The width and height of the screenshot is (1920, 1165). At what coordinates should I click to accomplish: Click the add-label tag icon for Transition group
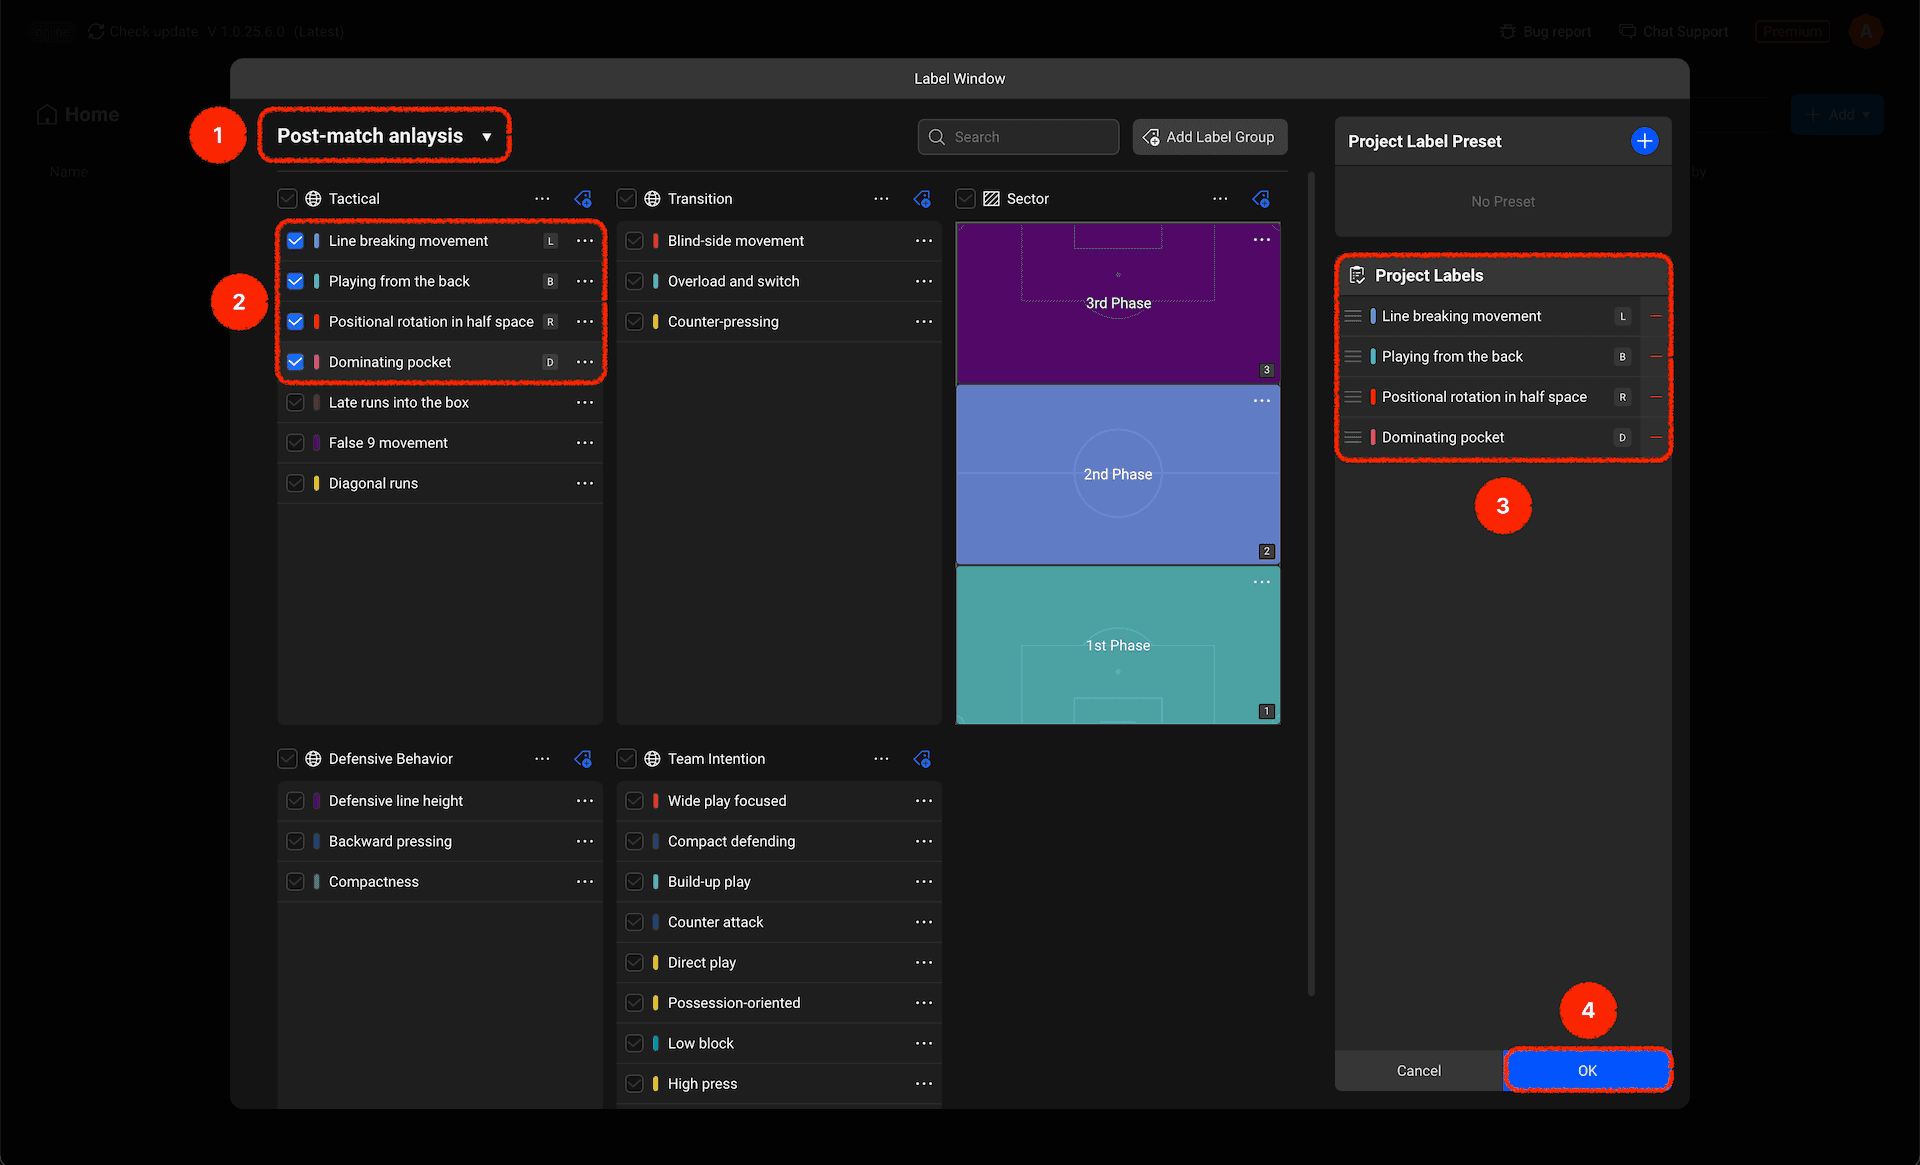(922, 199)
